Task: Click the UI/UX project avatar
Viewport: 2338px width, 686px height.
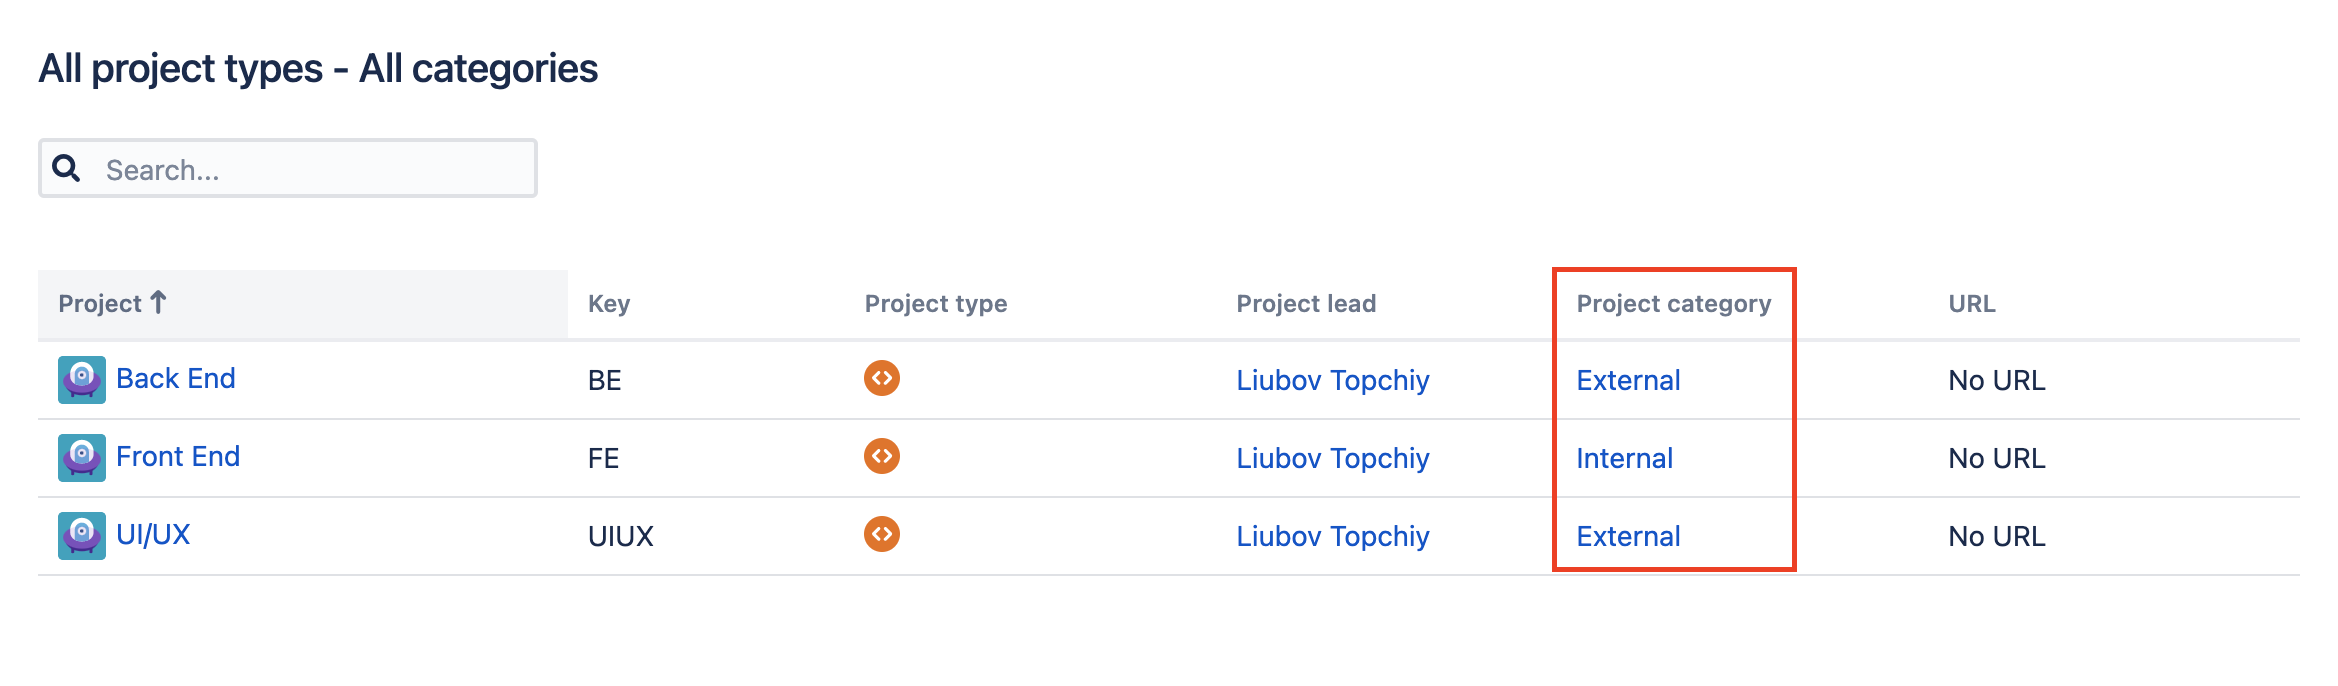Action: click(82, 536)
